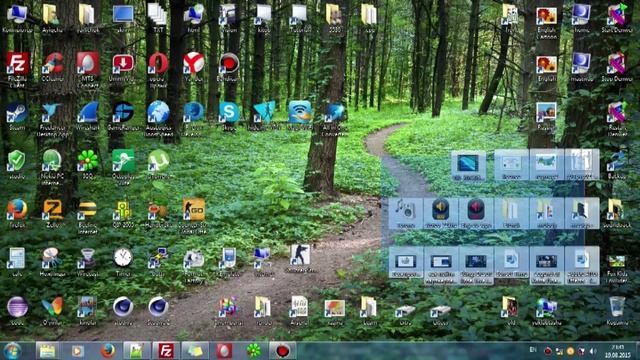Open Sticky Notes from the taskbar
This screenshot has width=640, height=360.
tap(195, 351)
